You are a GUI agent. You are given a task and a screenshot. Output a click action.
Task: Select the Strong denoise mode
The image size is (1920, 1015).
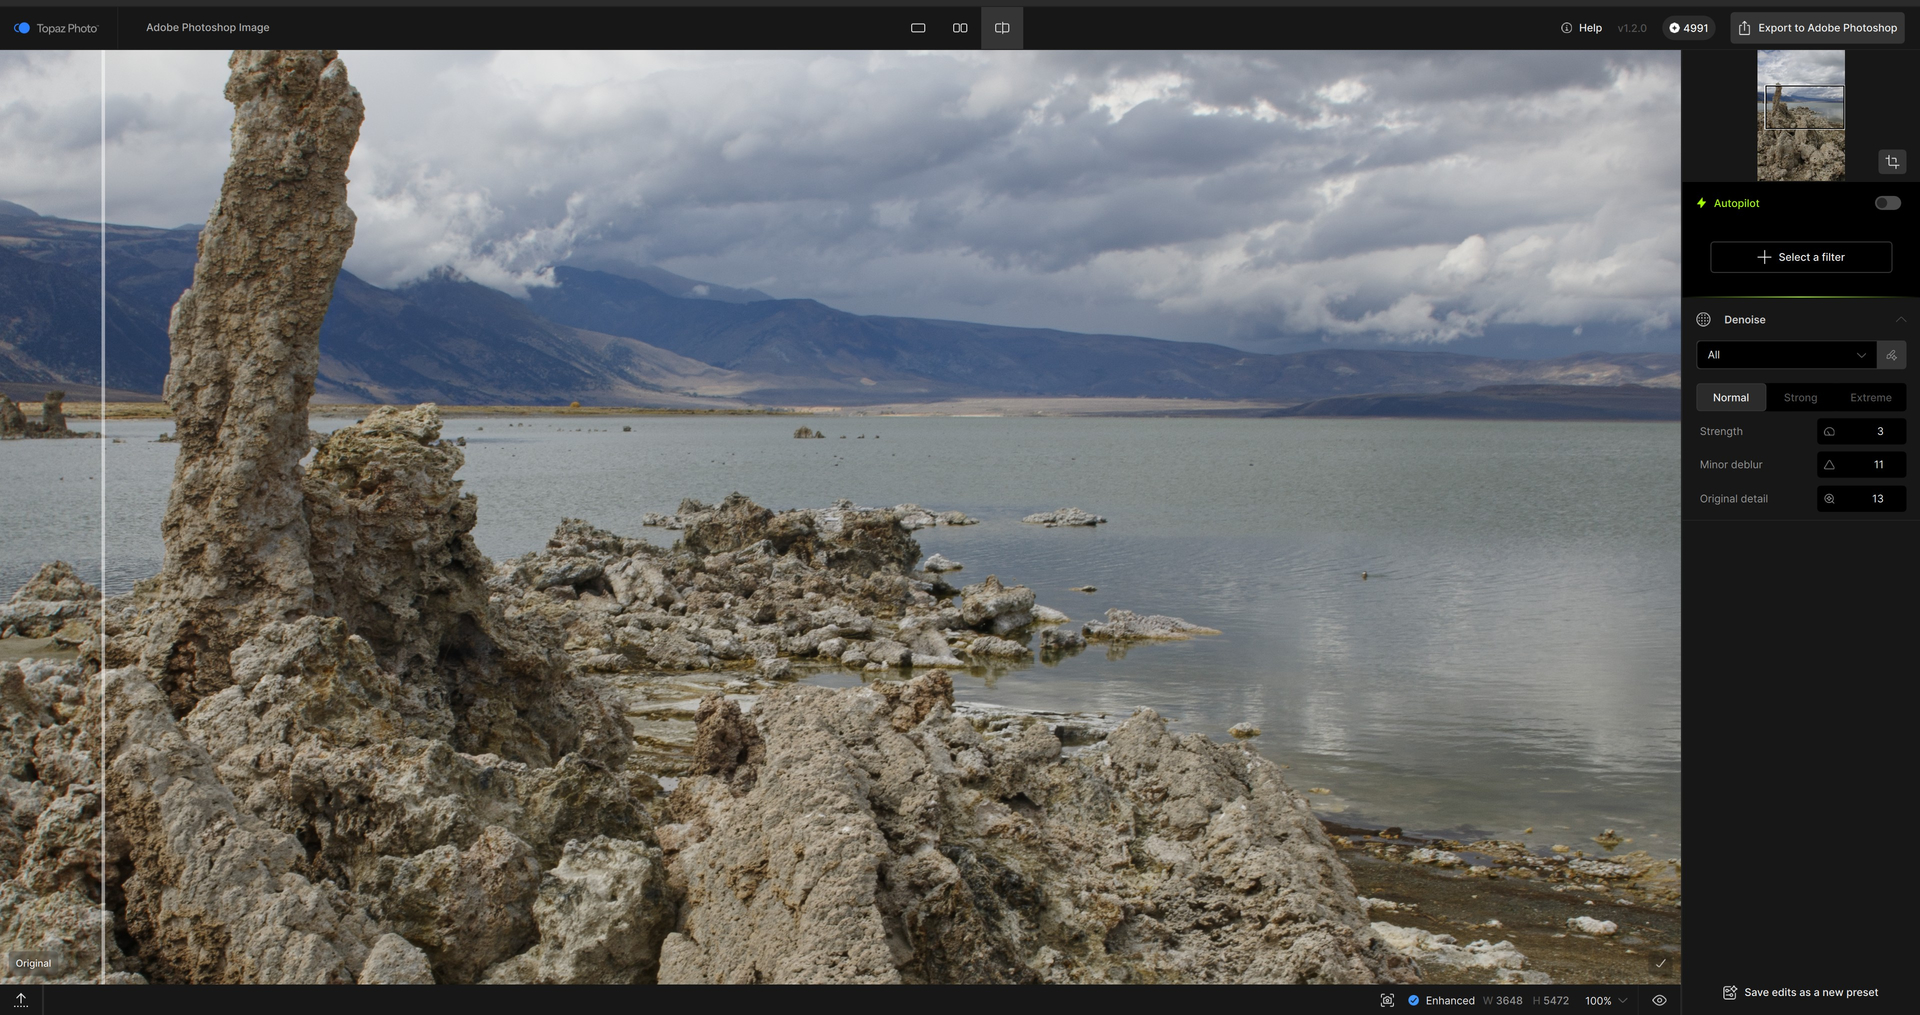[x=1800, y=398]
